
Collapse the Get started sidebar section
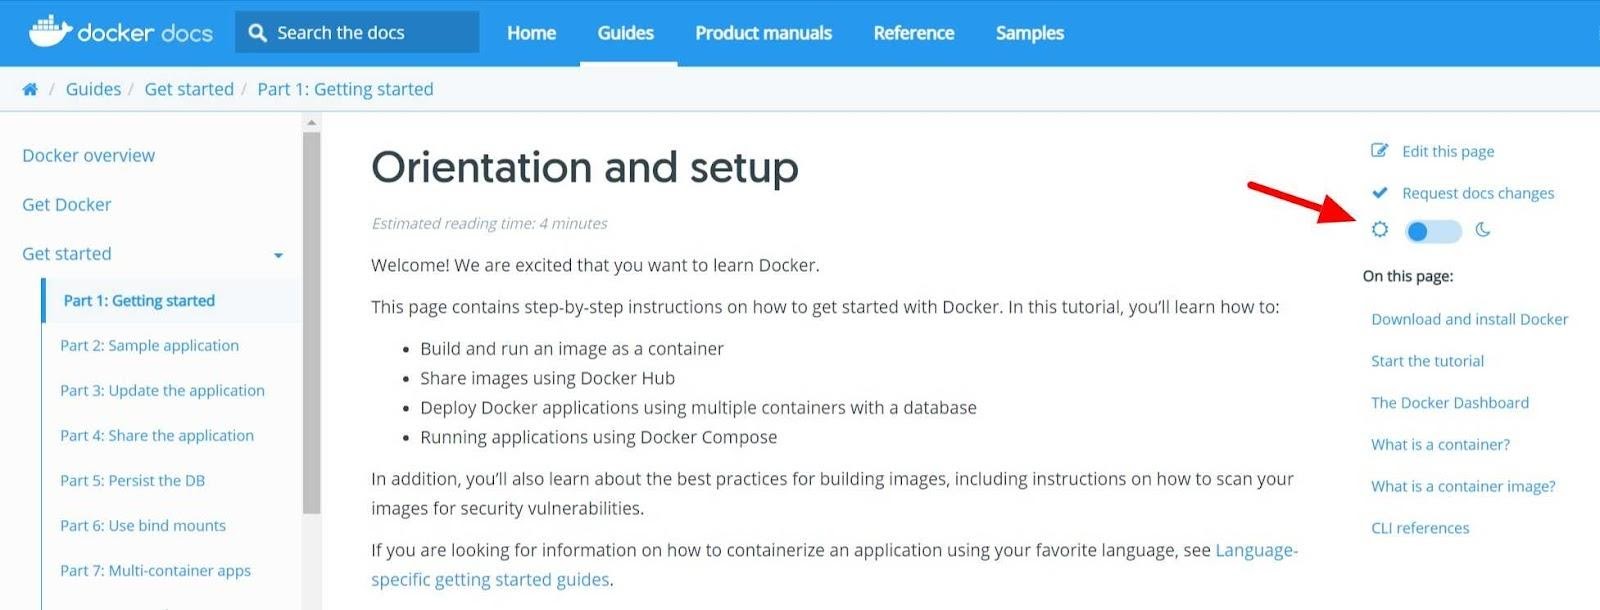point(278,255)
